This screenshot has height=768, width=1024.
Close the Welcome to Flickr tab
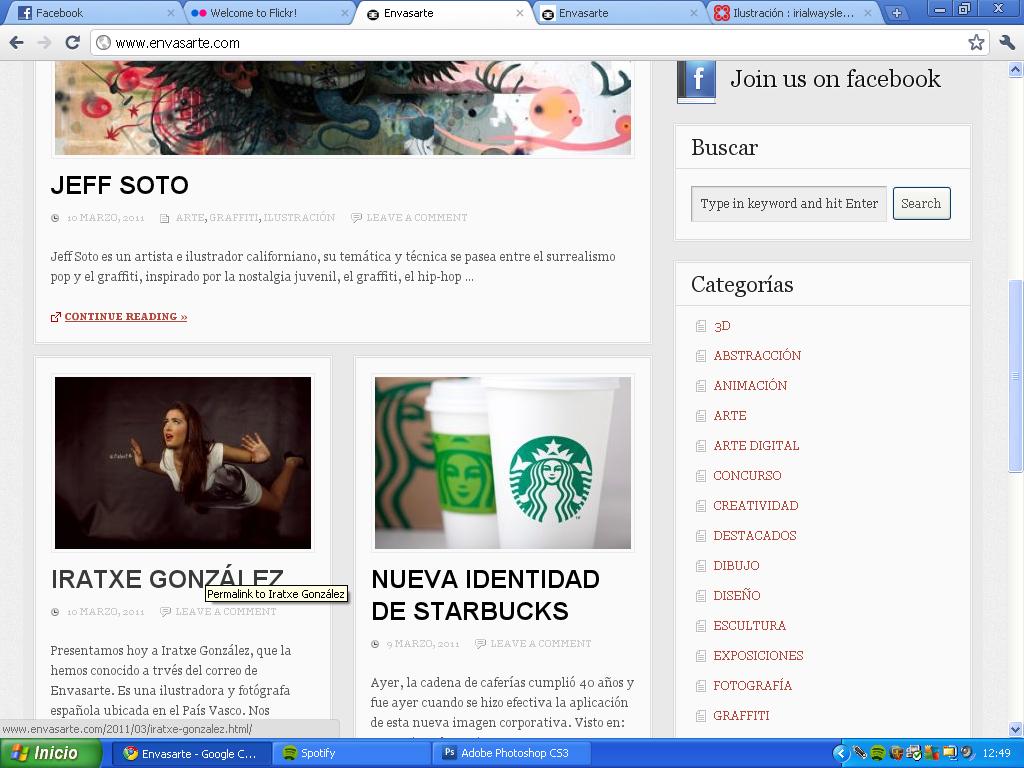point(345,13)
